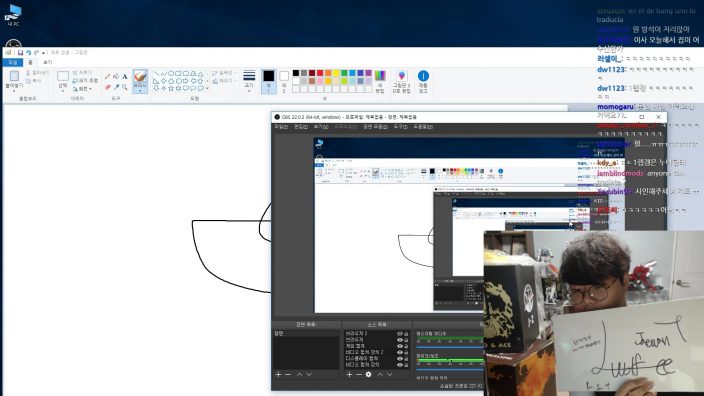
Task: Add a new scene with plus icon
Action: click(278, 374)
